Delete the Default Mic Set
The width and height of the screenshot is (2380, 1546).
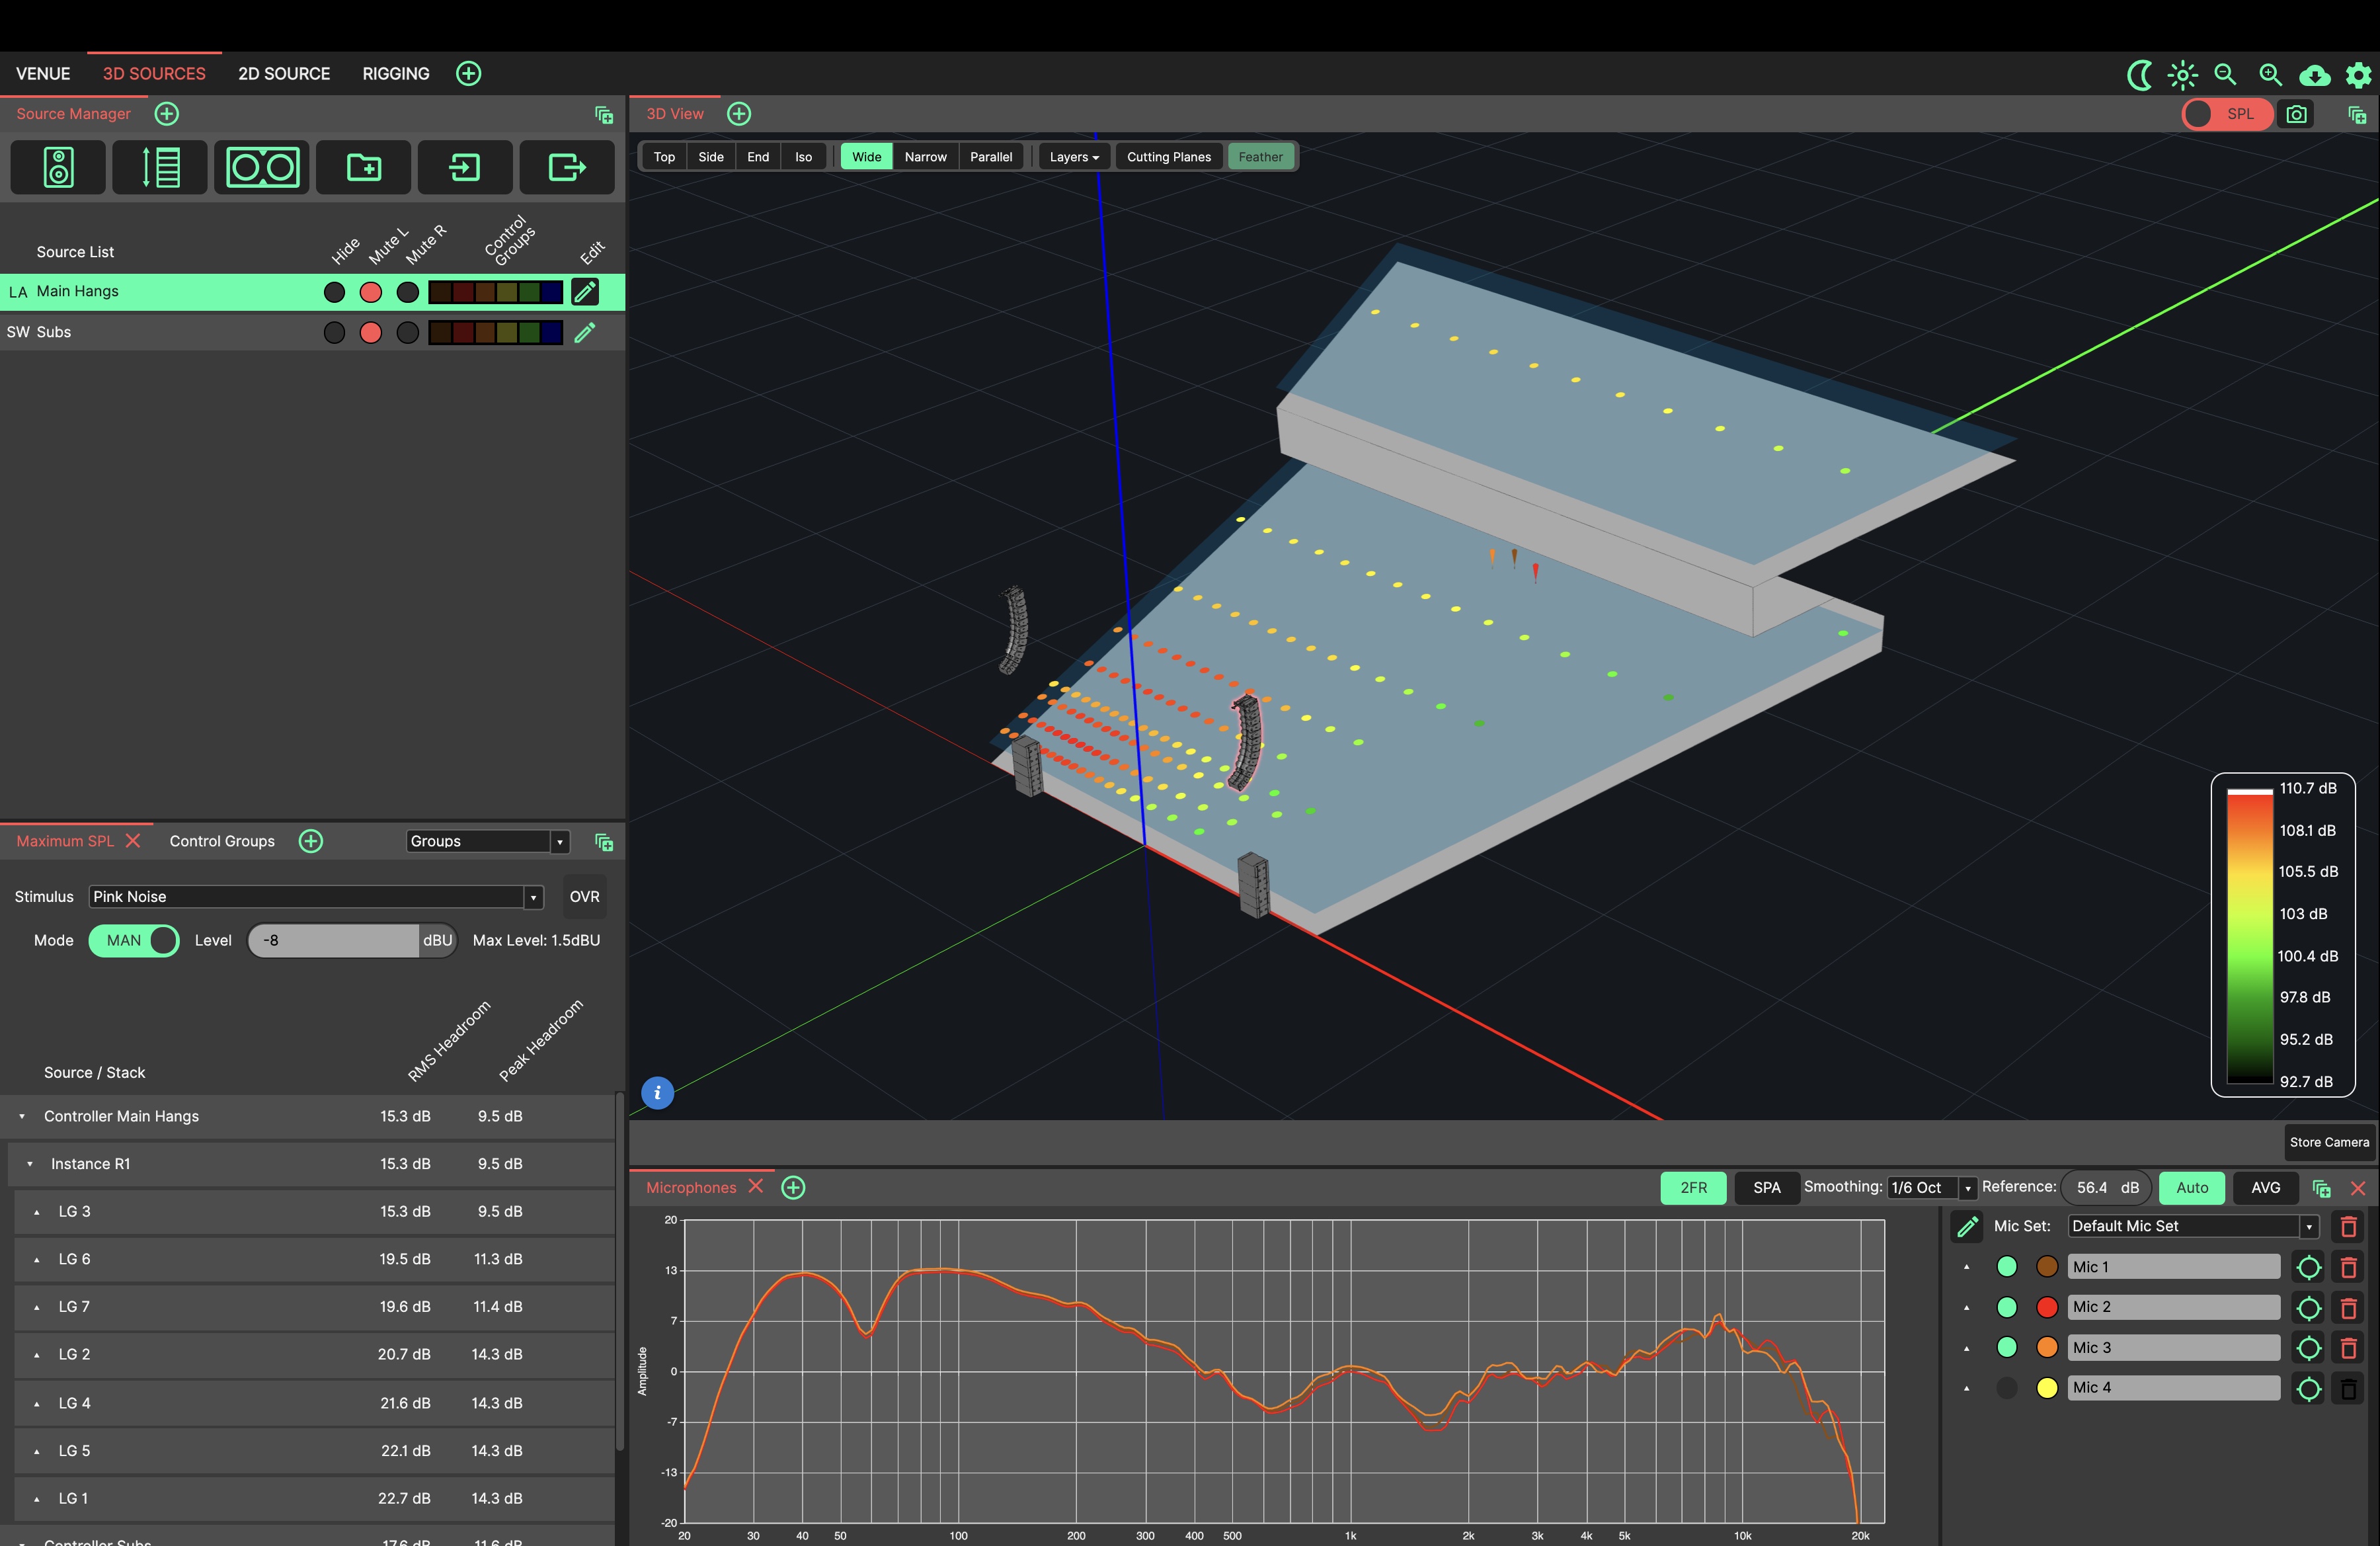[x=2348, y=1226]
